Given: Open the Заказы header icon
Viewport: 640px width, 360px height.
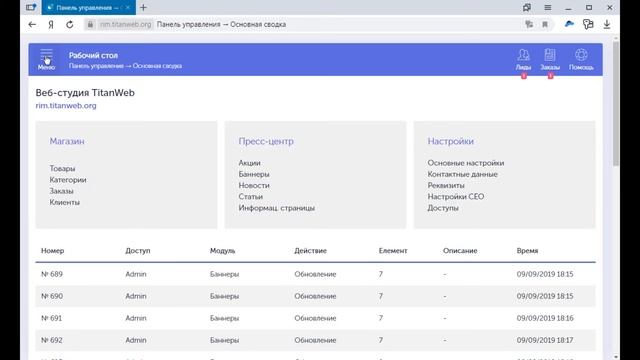Looking at the screenshot, I should (x=550, y=60).
